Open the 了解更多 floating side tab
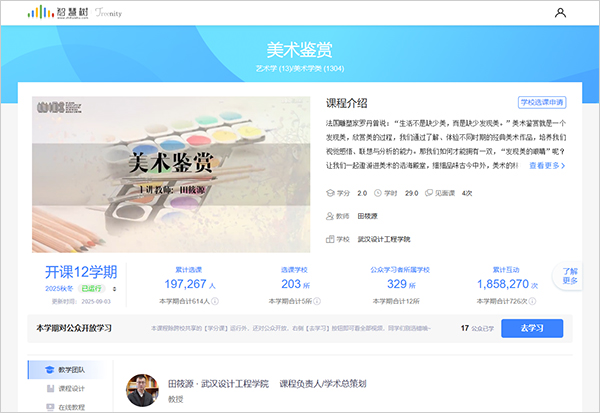Image resolution: width=600 pixels, height=413 pixels. coord(570,276)
